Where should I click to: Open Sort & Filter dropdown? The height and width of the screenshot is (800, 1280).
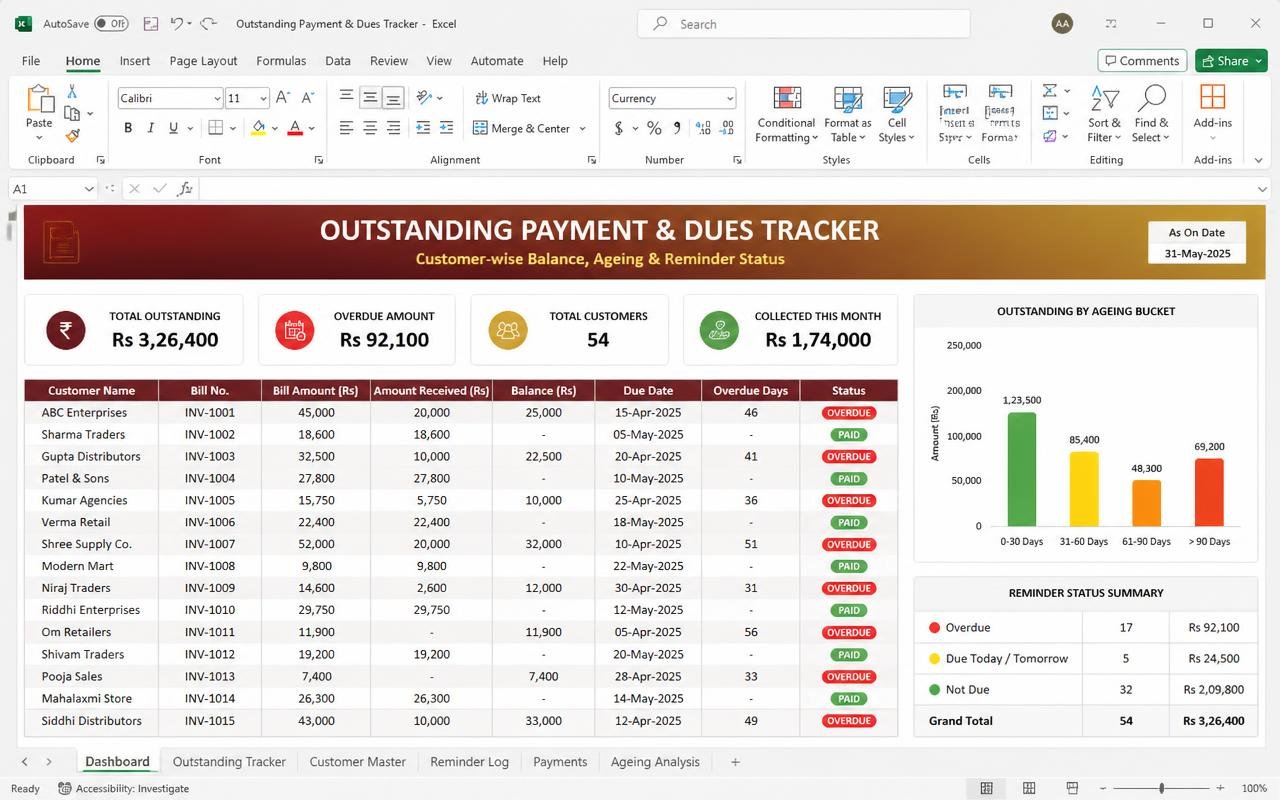[1104, 114]
